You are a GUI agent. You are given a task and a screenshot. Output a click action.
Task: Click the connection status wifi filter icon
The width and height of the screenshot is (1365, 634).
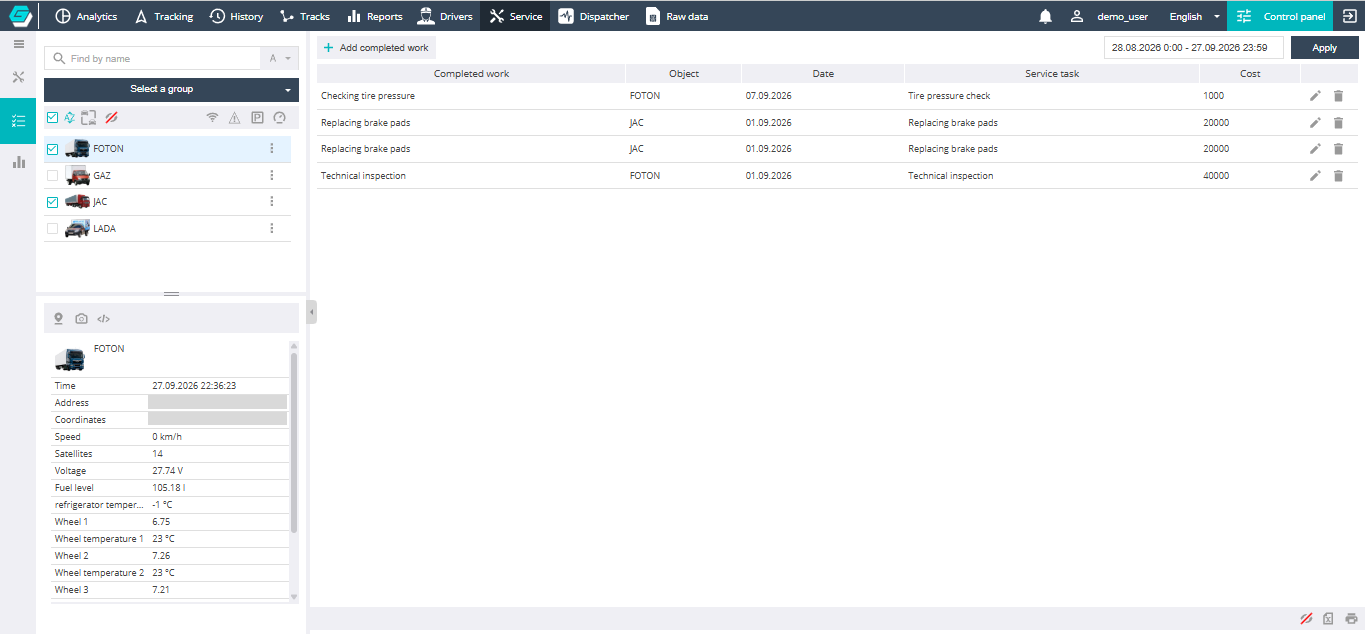(x=212, y=118)
